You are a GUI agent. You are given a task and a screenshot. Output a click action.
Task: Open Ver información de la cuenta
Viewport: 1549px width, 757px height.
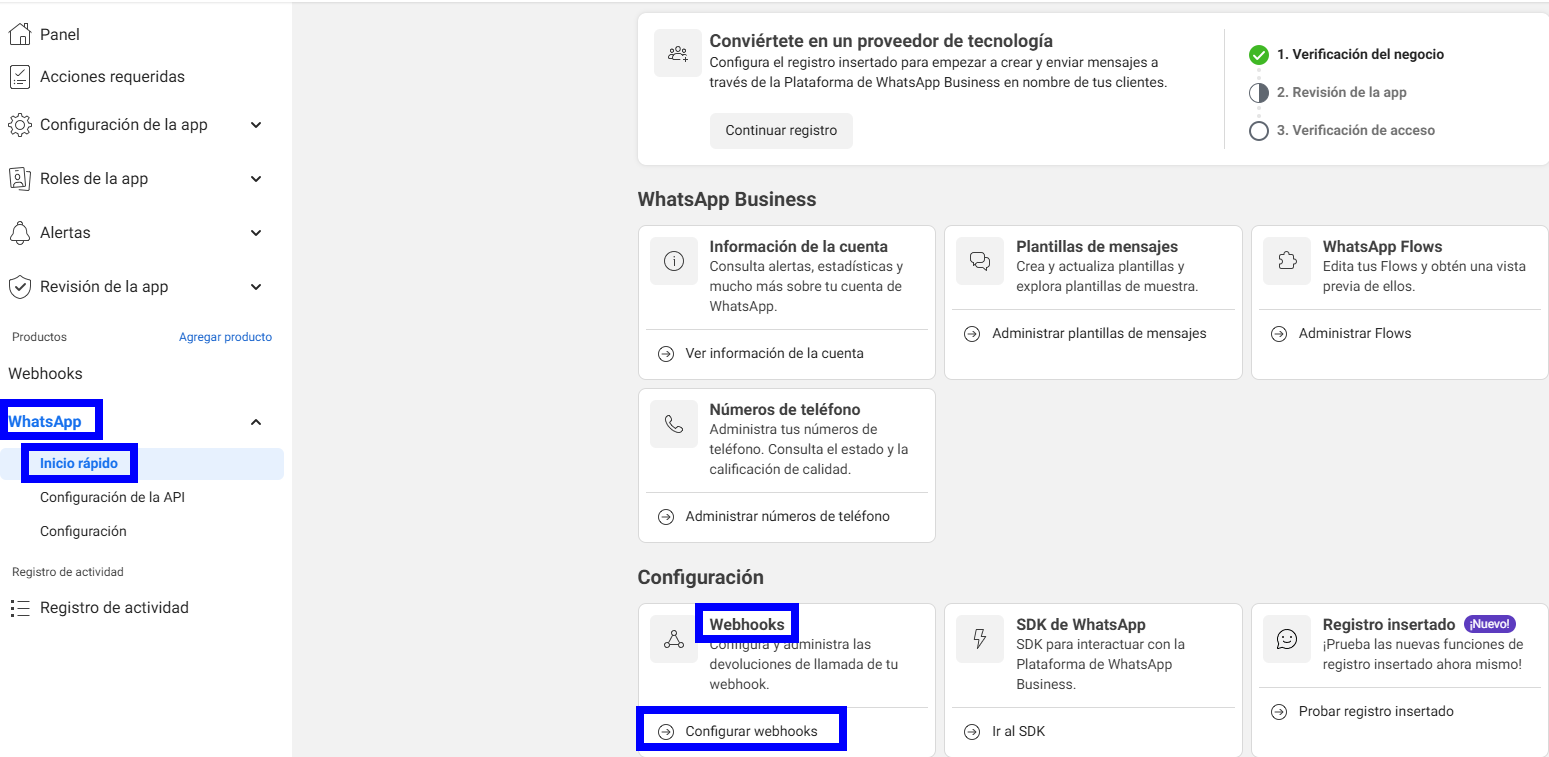pos(774,354)
